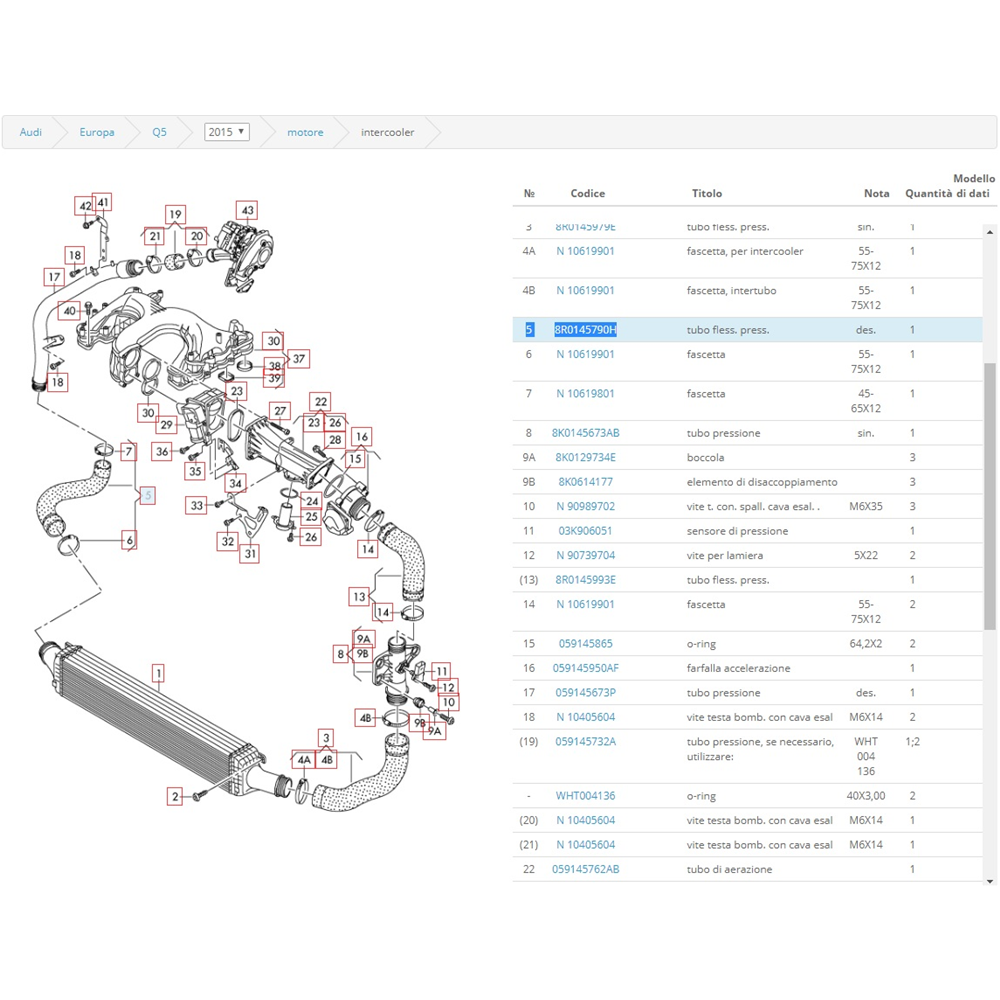Select the WHT004136 o-ring code
Image resolution: width=1000 pixels, height=1000 pixels.
586,796
